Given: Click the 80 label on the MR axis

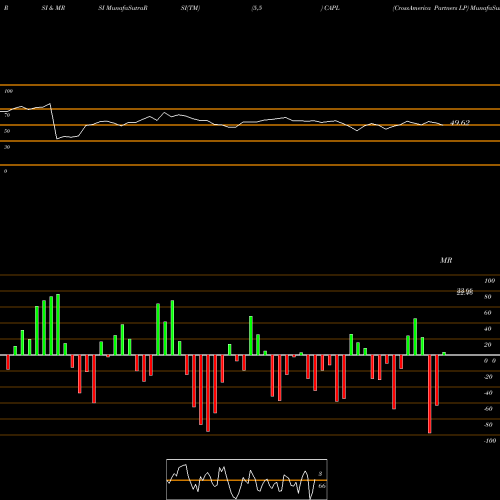Looking at the screenshot, I should 488,297.
